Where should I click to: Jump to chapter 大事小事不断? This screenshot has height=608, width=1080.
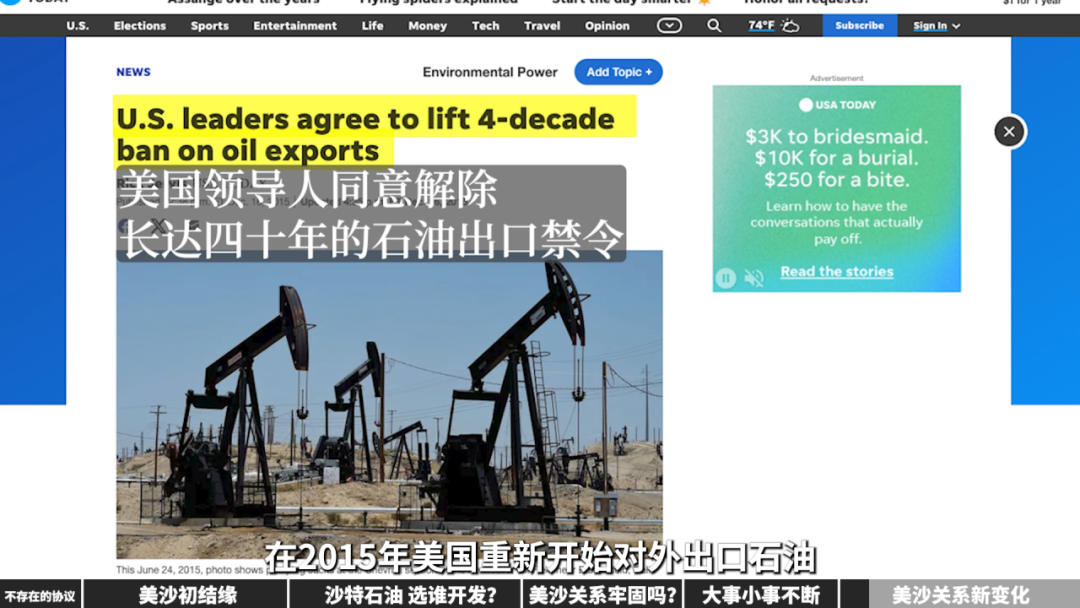(x=761, y=595)
